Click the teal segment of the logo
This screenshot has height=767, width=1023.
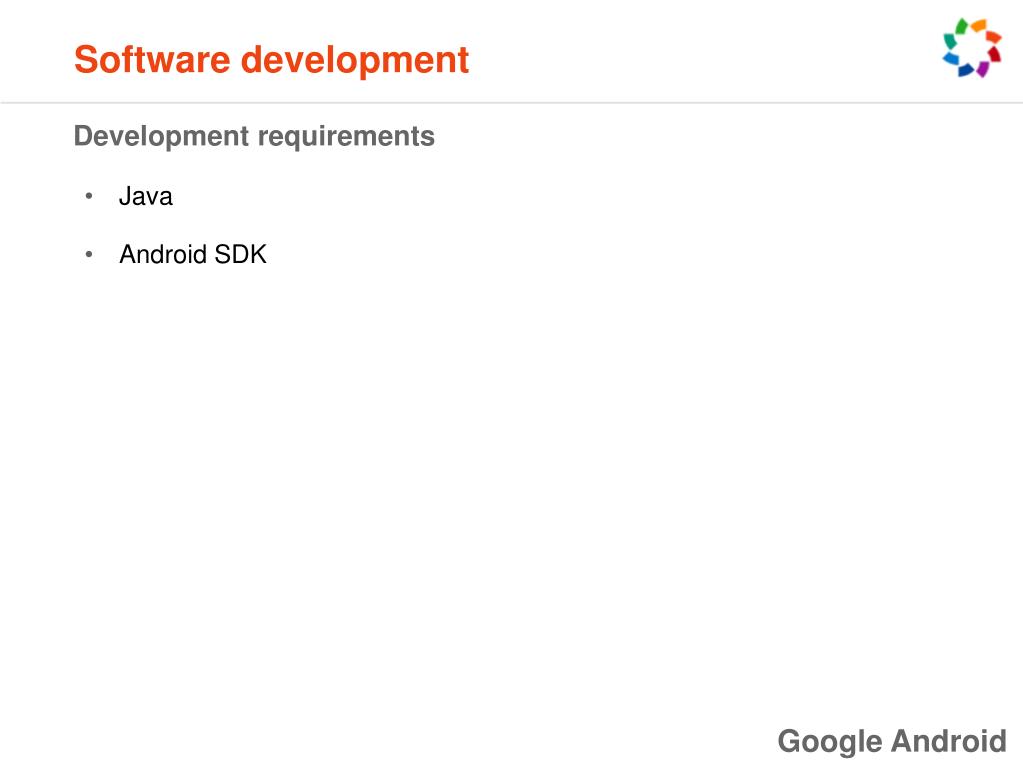950,41
